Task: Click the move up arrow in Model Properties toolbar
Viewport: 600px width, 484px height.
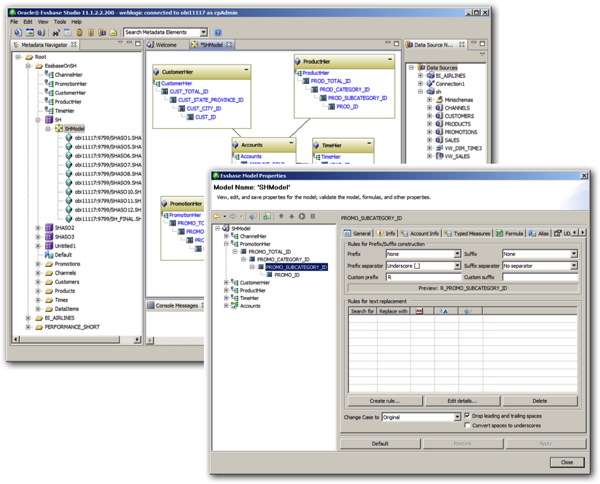Action: click(x=281, y=217)
